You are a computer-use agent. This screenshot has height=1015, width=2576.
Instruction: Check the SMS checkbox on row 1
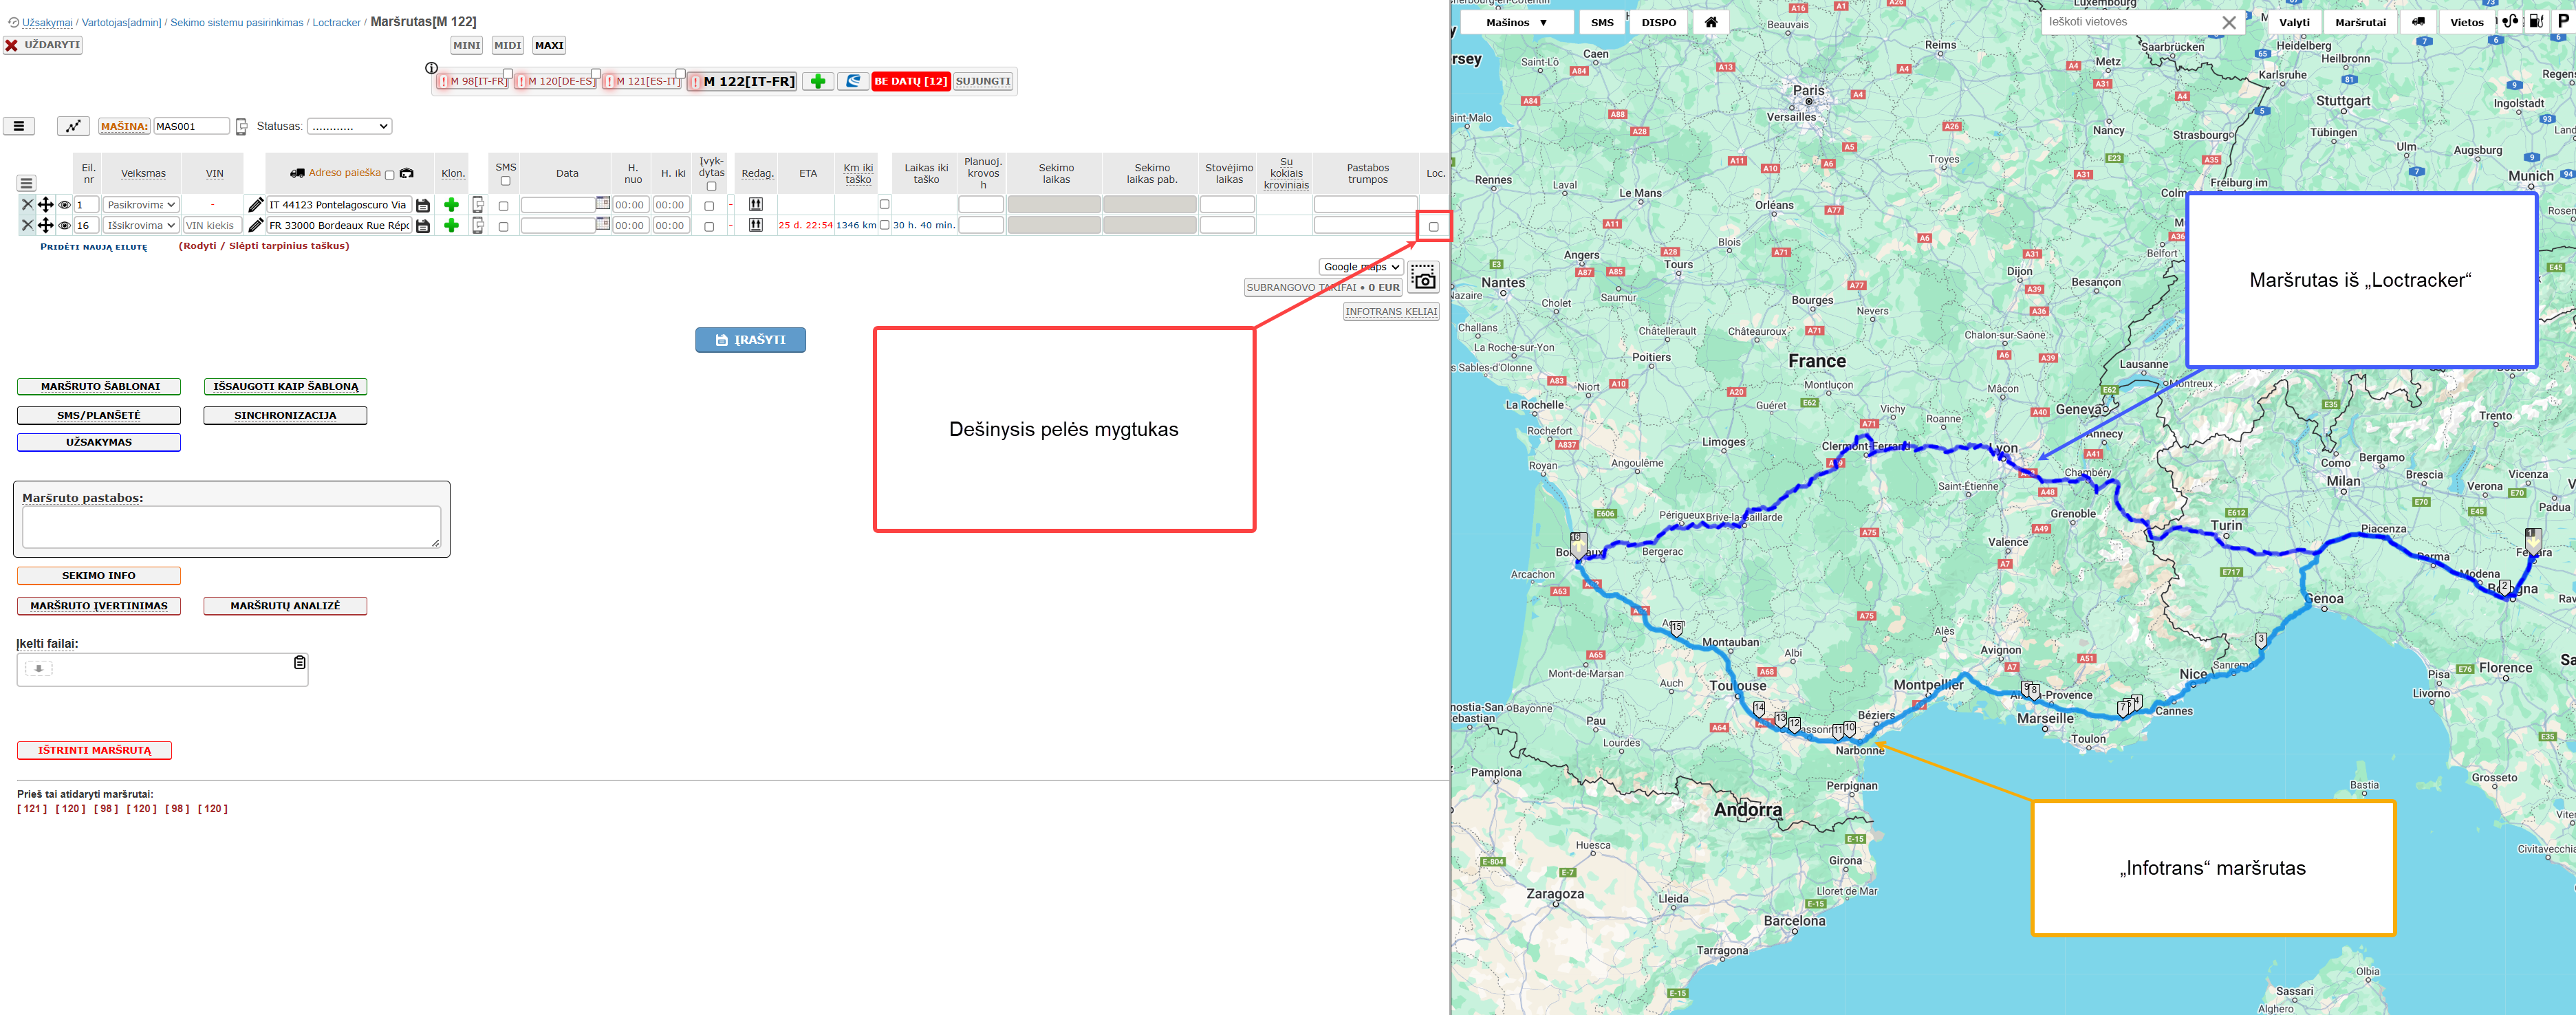point(503,206)
